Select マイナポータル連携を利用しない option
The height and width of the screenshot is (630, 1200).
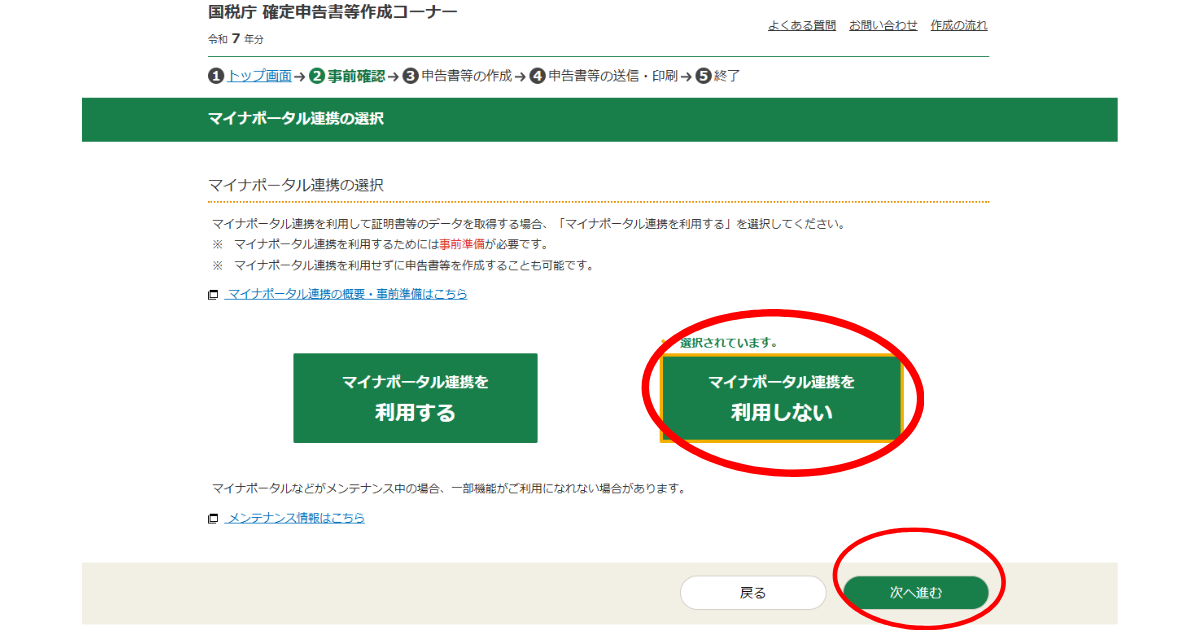781,398
